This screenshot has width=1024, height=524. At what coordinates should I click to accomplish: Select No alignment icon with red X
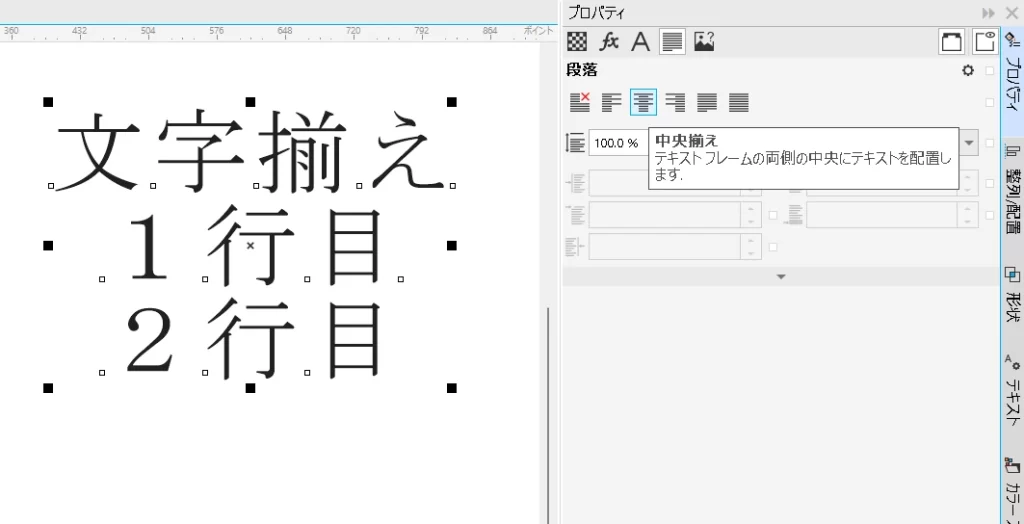point(579,102)
